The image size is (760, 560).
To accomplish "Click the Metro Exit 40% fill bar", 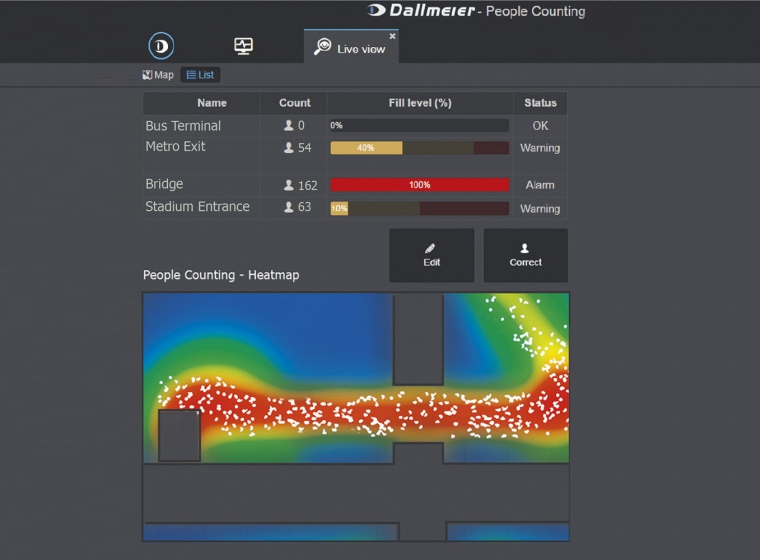I will coord(366,148).
